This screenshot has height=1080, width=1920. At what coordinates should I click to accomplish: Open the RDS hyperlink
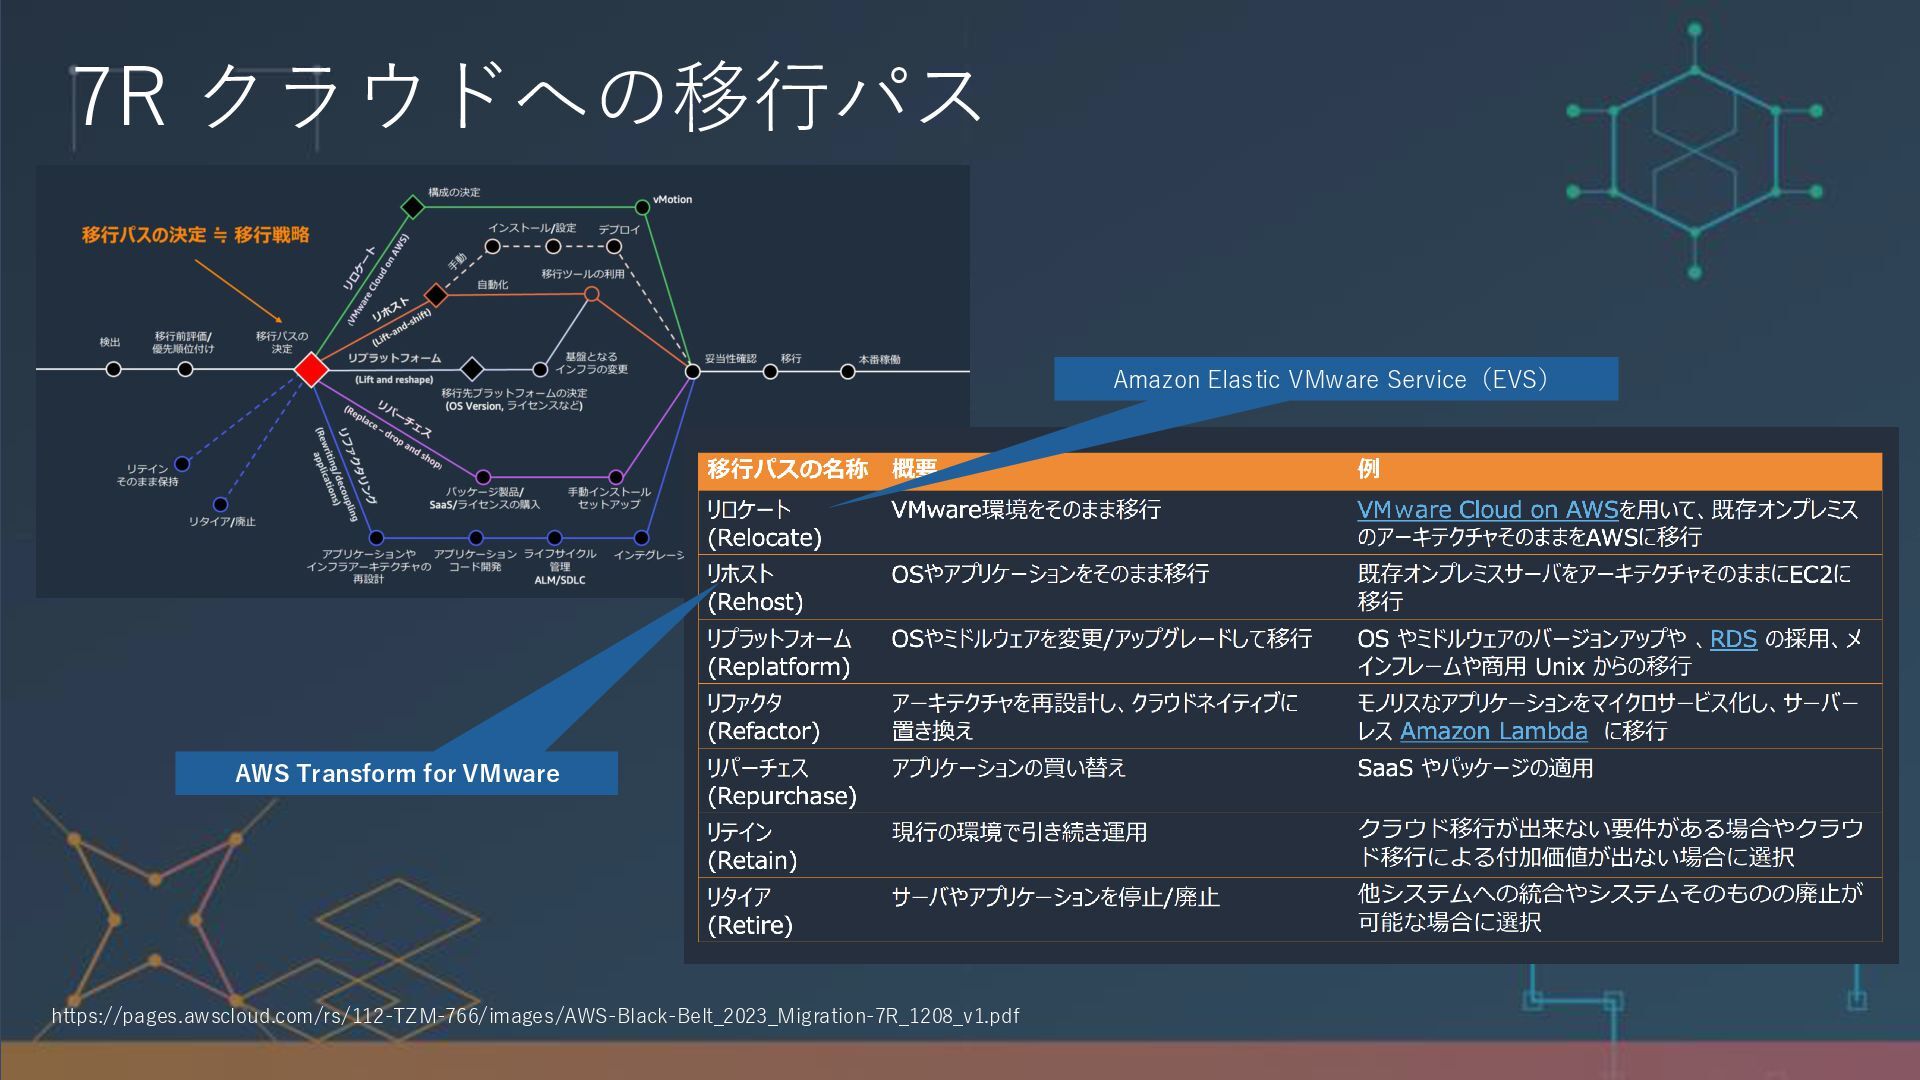point(1733,638)
